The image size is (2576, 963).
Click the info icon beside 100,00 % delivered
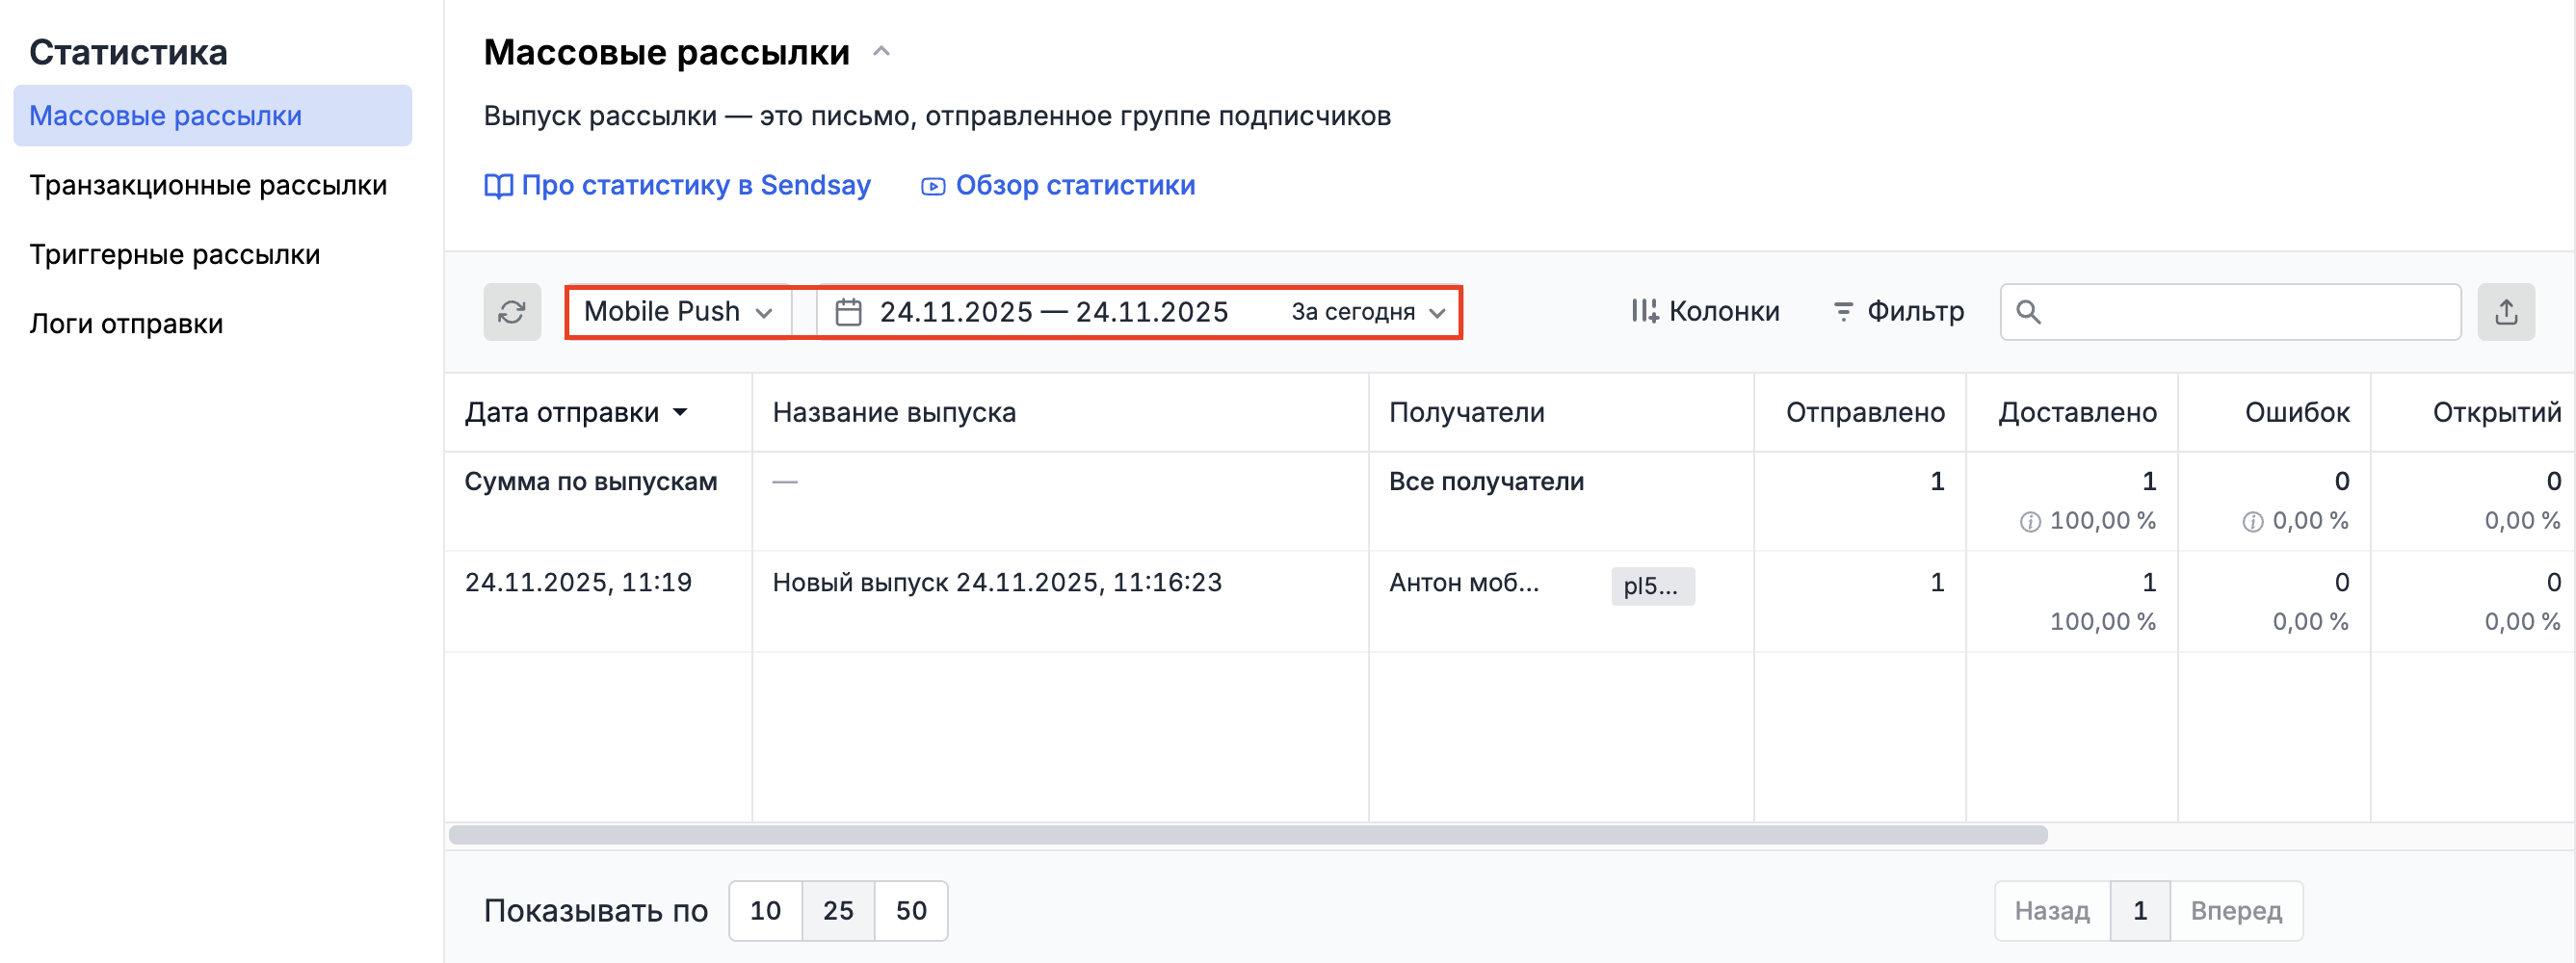(2029, 522)
